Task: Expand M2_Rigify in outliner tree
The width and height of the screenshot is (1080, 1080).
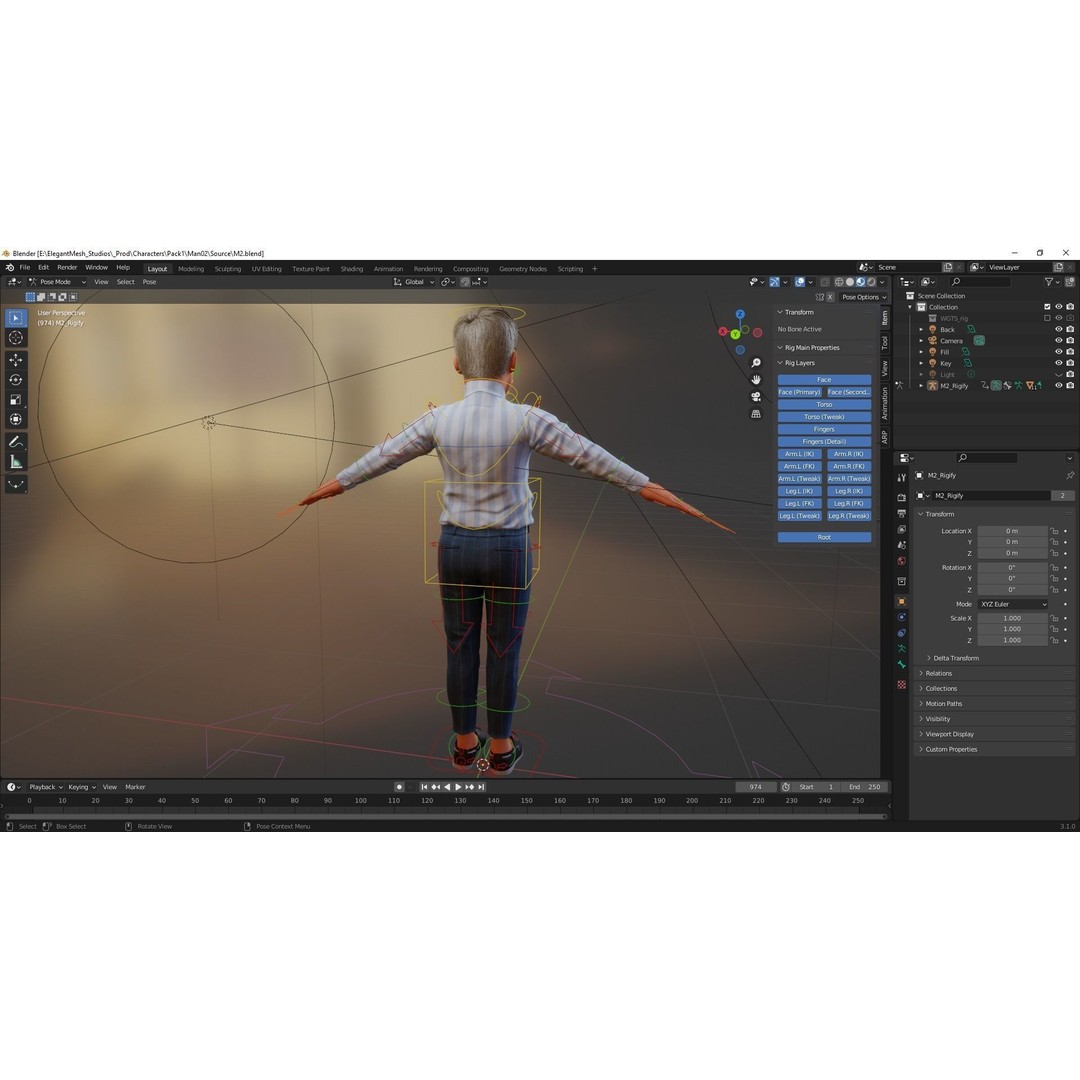Action: [922, 386]
